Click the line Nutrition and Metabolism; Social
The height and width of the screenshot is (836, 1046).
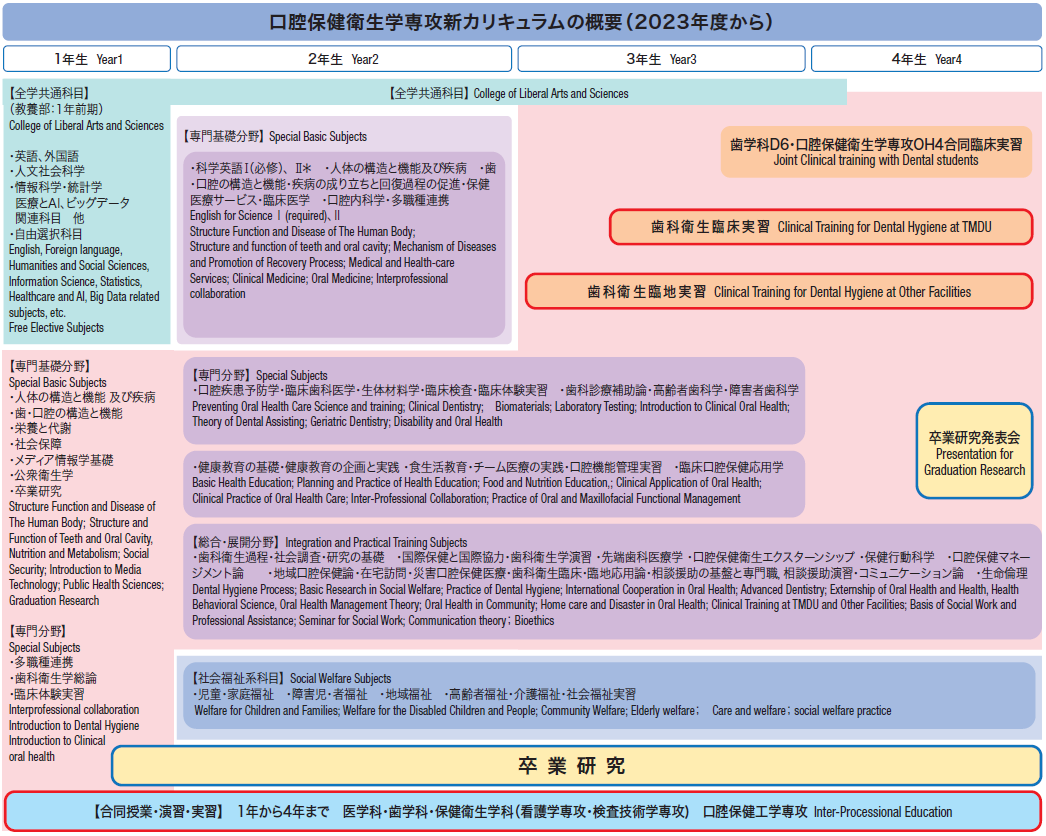point(79,554)
